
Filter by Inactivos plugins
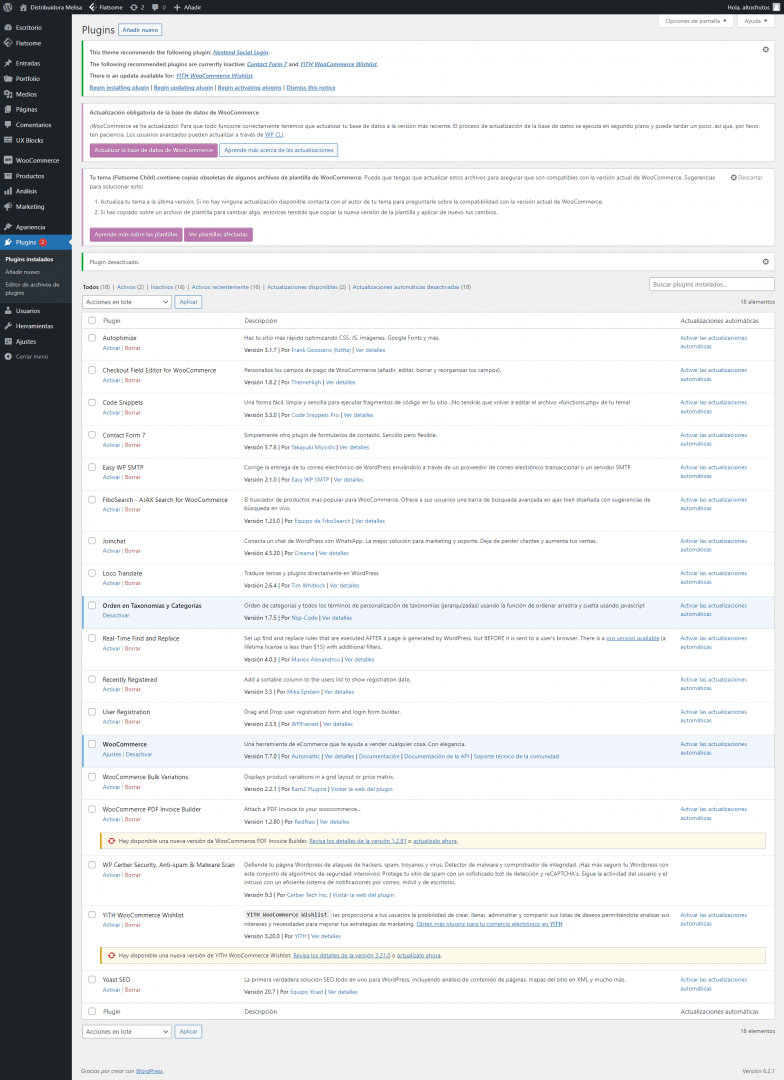pos(167,287)
